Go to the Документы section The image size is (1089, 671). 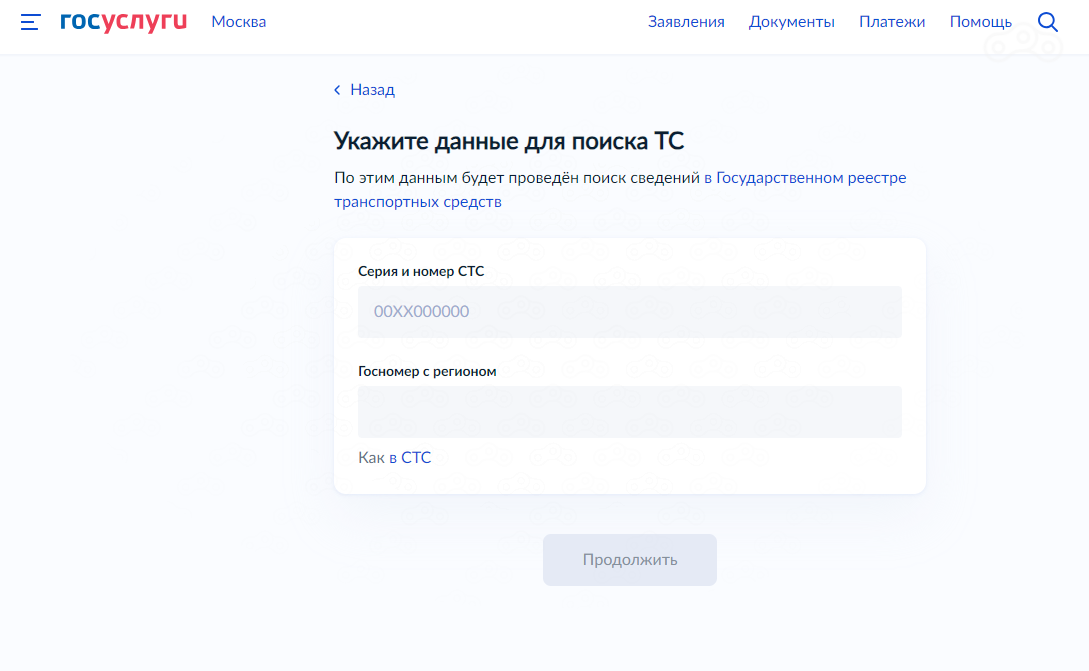[x=791, y=21]
